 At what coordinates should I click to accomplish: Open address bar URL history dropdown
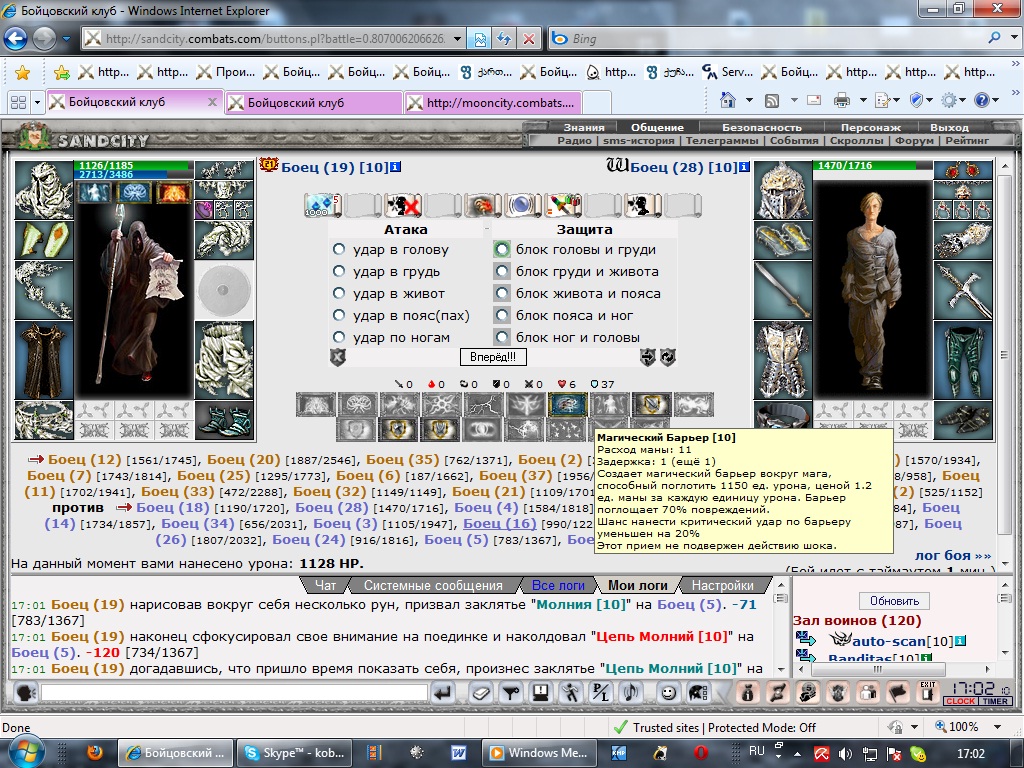point(457,39)
